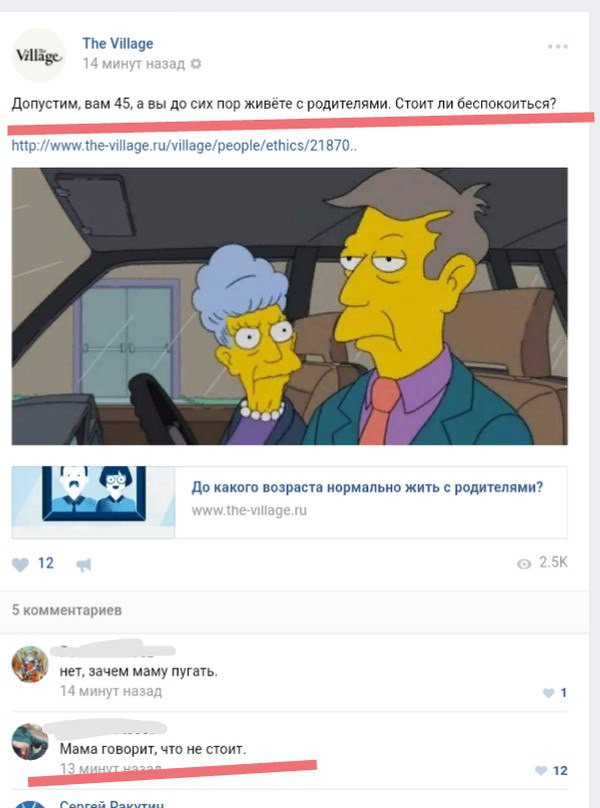Open the post options three-dots menu
The image size is (600, 808).
pos(558,46)
